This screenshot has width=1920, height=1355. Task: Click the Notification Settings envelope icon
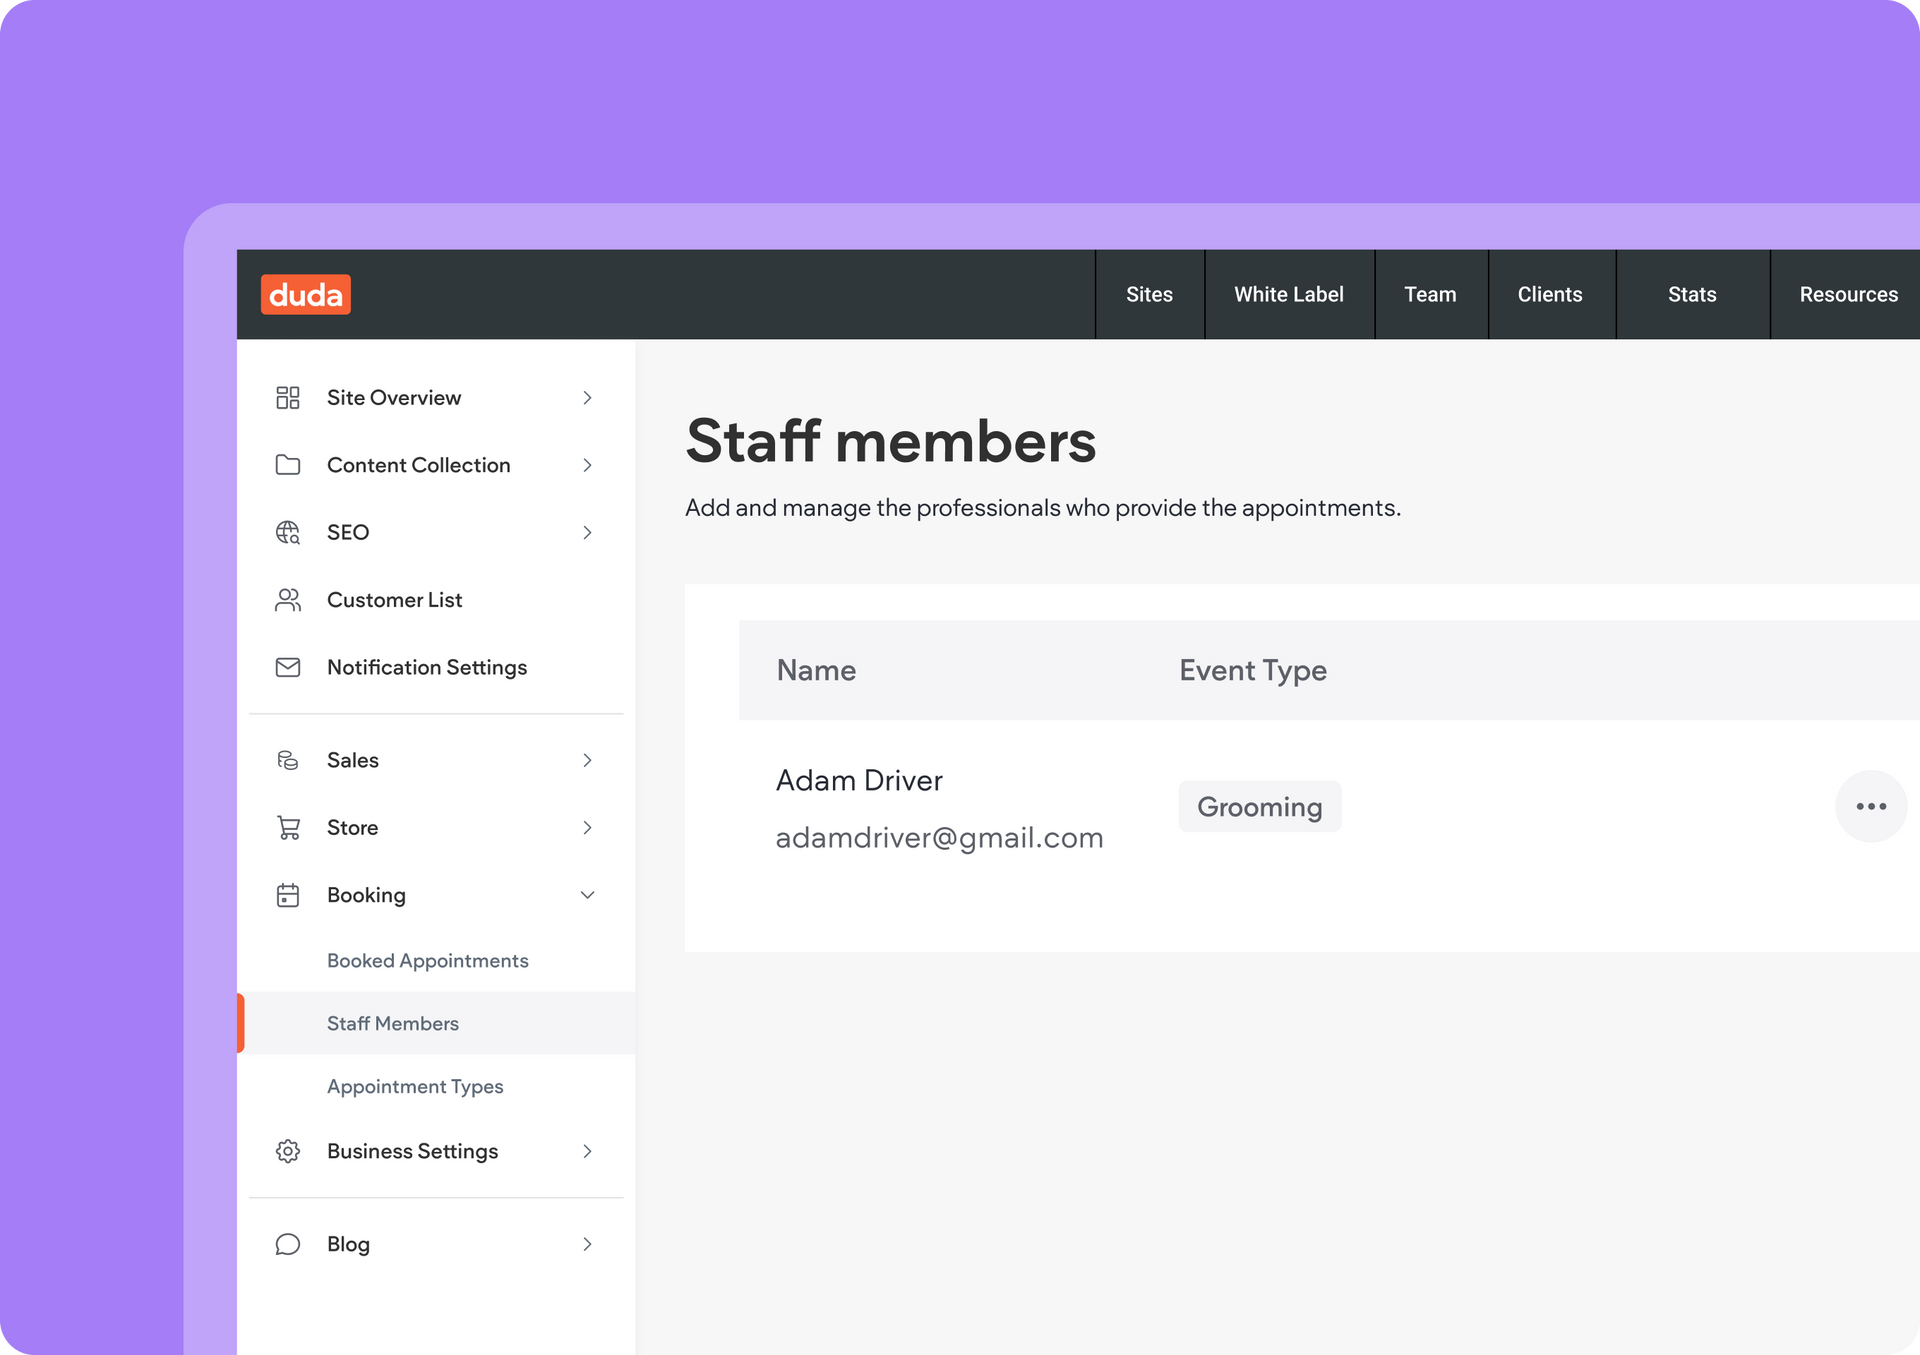(x=288, y=667)
